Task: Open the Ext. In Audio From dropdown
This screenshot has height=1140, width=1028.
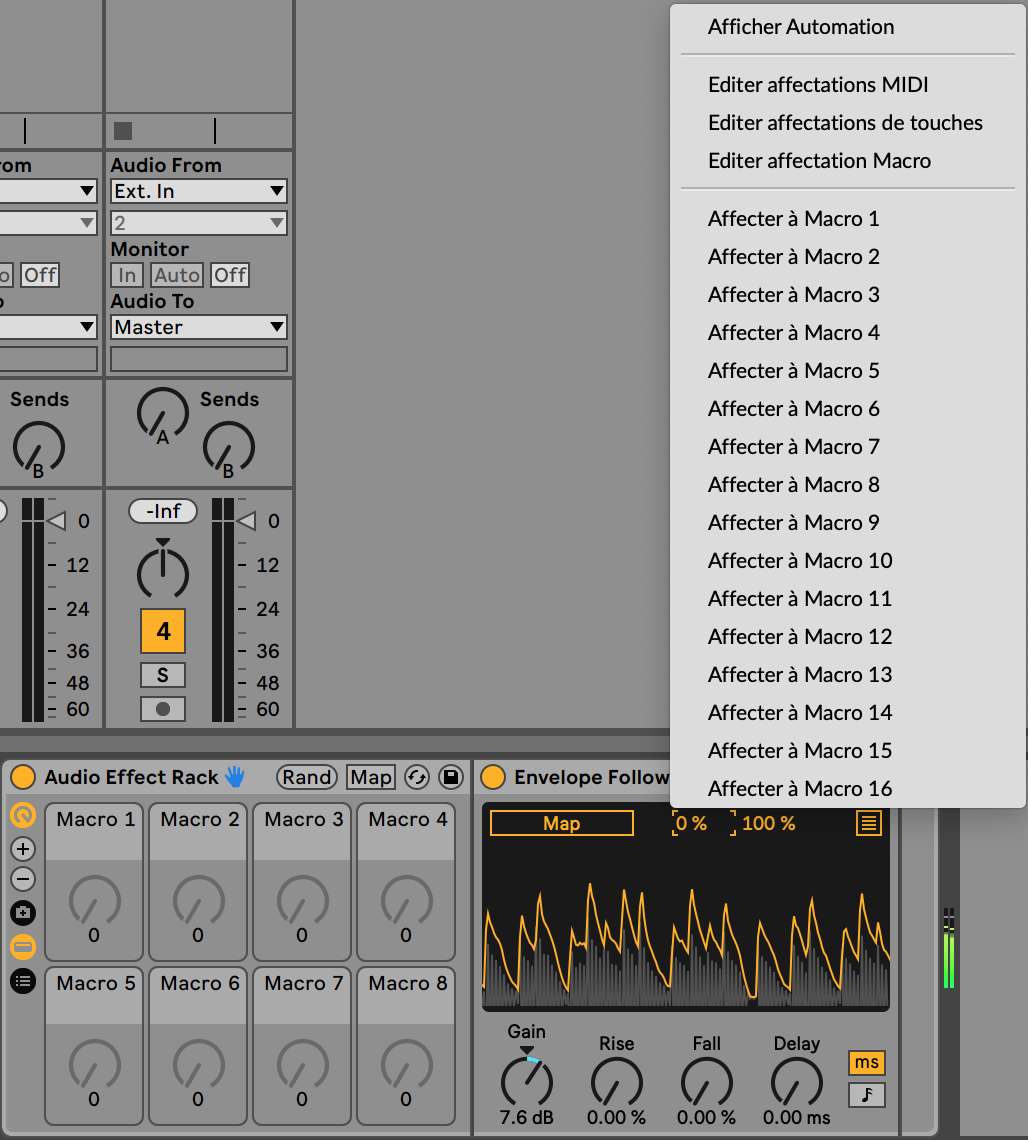Action: click(199, 191)
